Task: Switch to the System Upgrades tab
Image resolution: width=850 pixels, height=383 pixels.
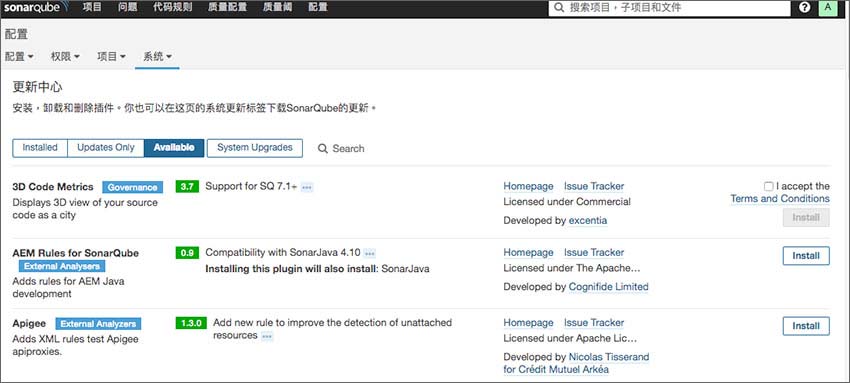Action: tap(255, 148)
